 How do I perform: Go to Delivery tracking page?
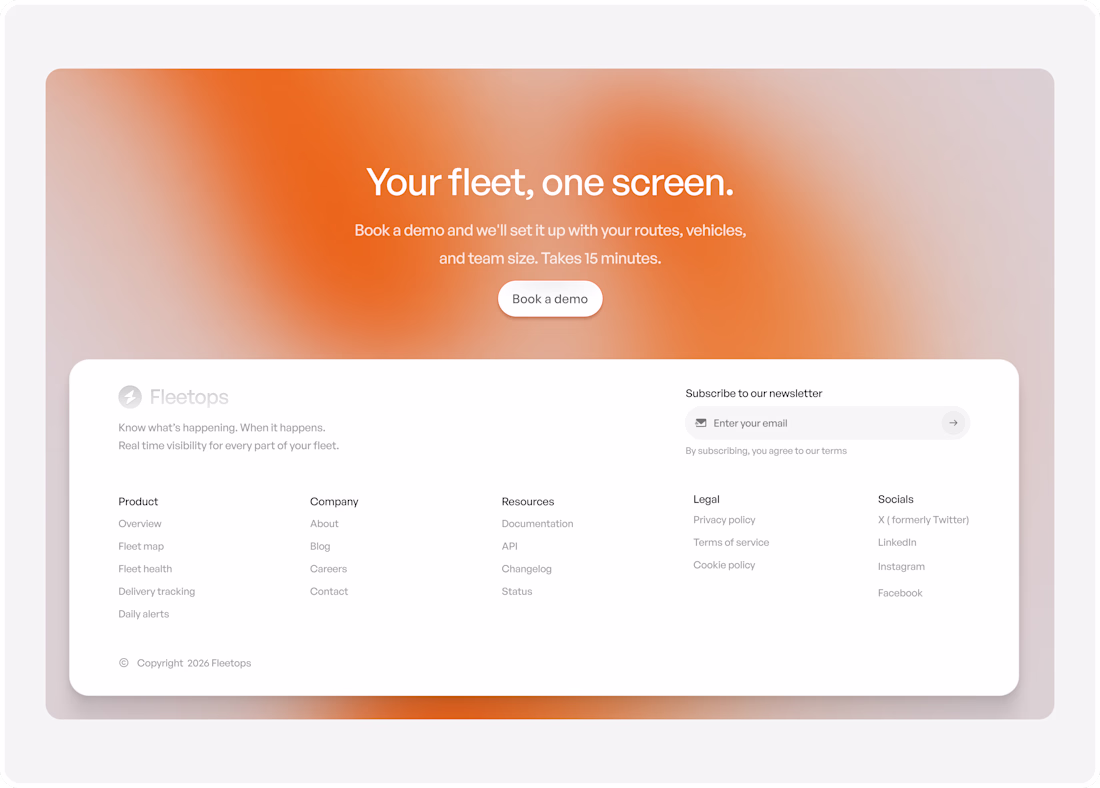pos(156,591)
